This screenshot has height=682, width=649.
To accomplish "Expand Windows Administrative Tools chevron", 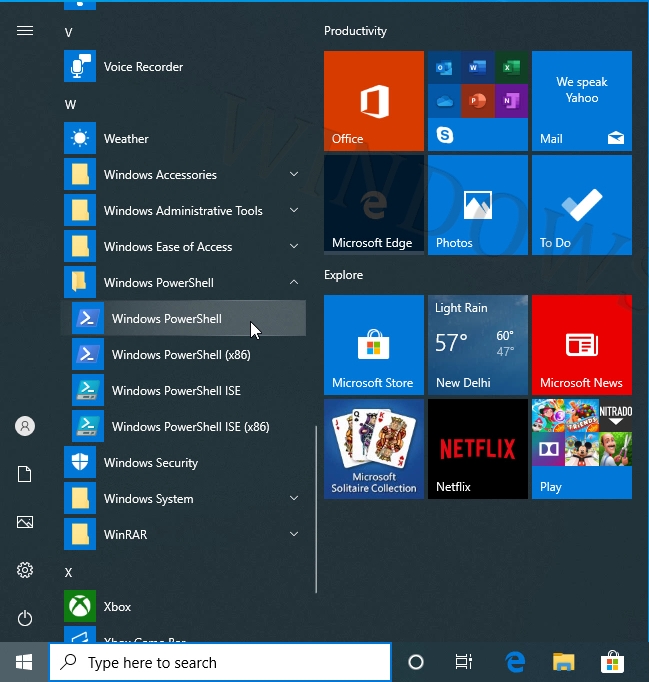I will (x=294, y=211).
